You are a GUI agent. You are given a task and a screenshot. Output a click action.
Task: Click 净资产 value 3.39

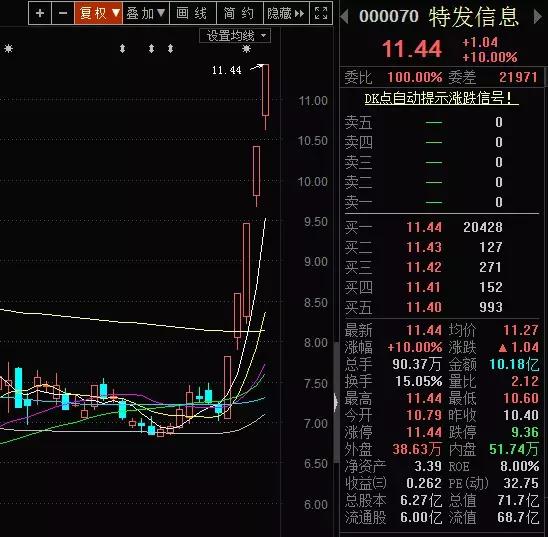(x=428, y=466)
